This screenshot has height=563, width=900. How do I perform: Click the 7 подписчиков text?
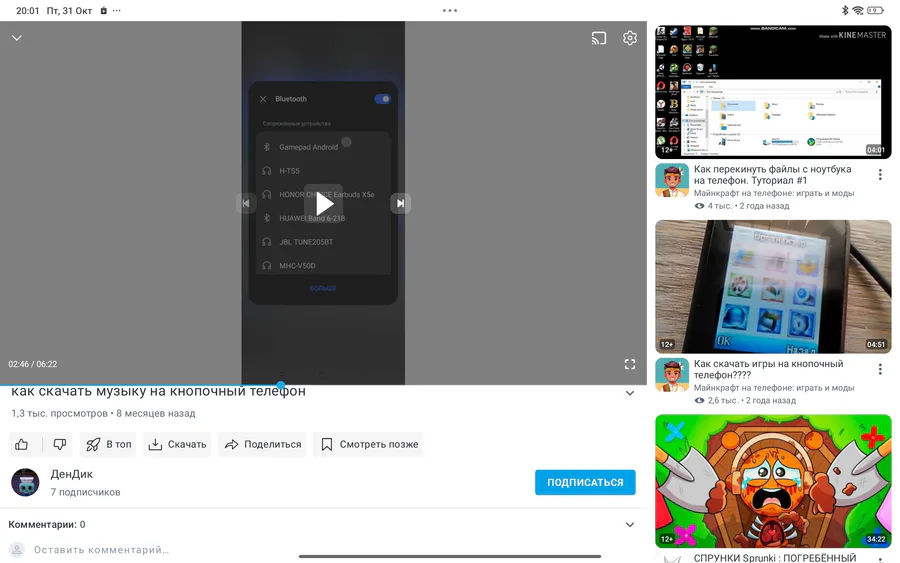pos(86,492)
